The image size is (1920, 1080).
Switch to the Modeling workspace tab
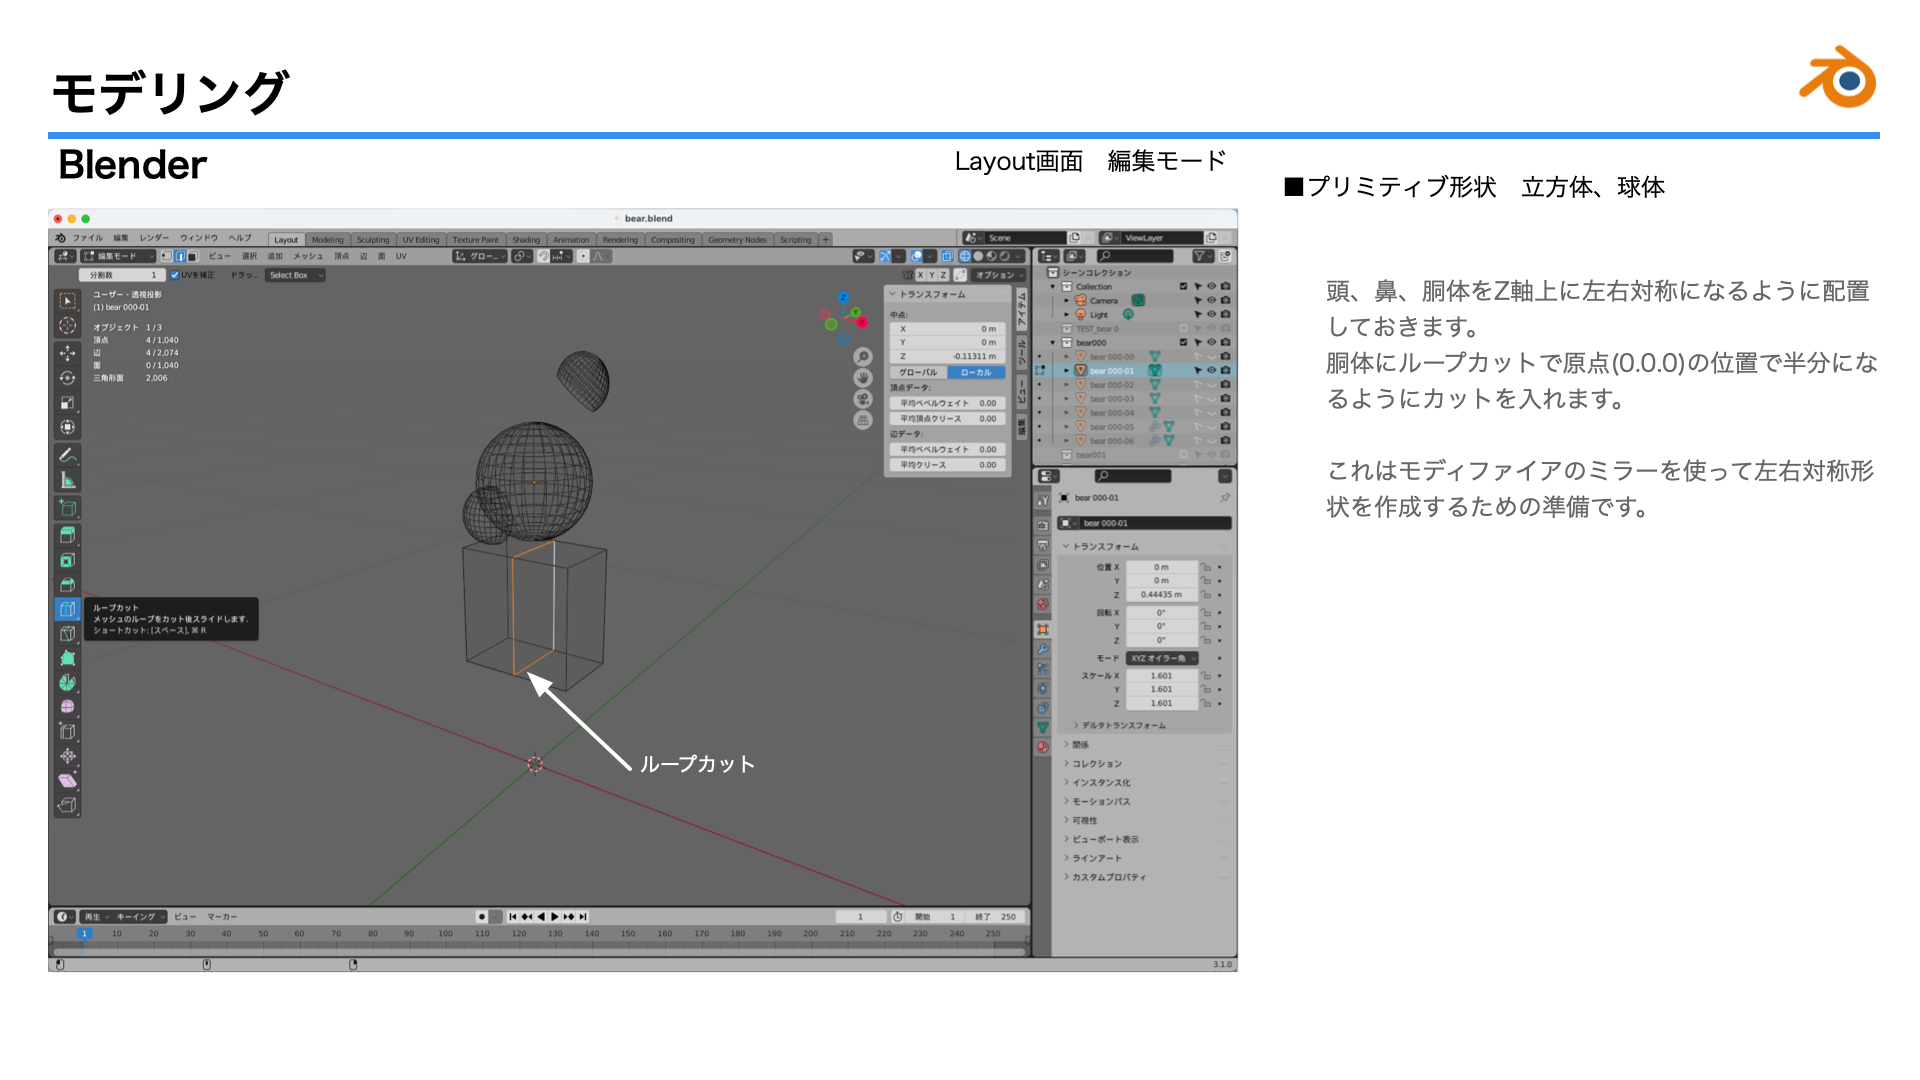(x=327, y=240)
